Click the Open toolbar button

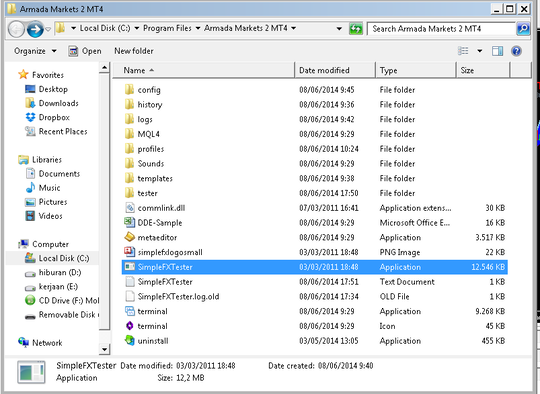point(85,51)
